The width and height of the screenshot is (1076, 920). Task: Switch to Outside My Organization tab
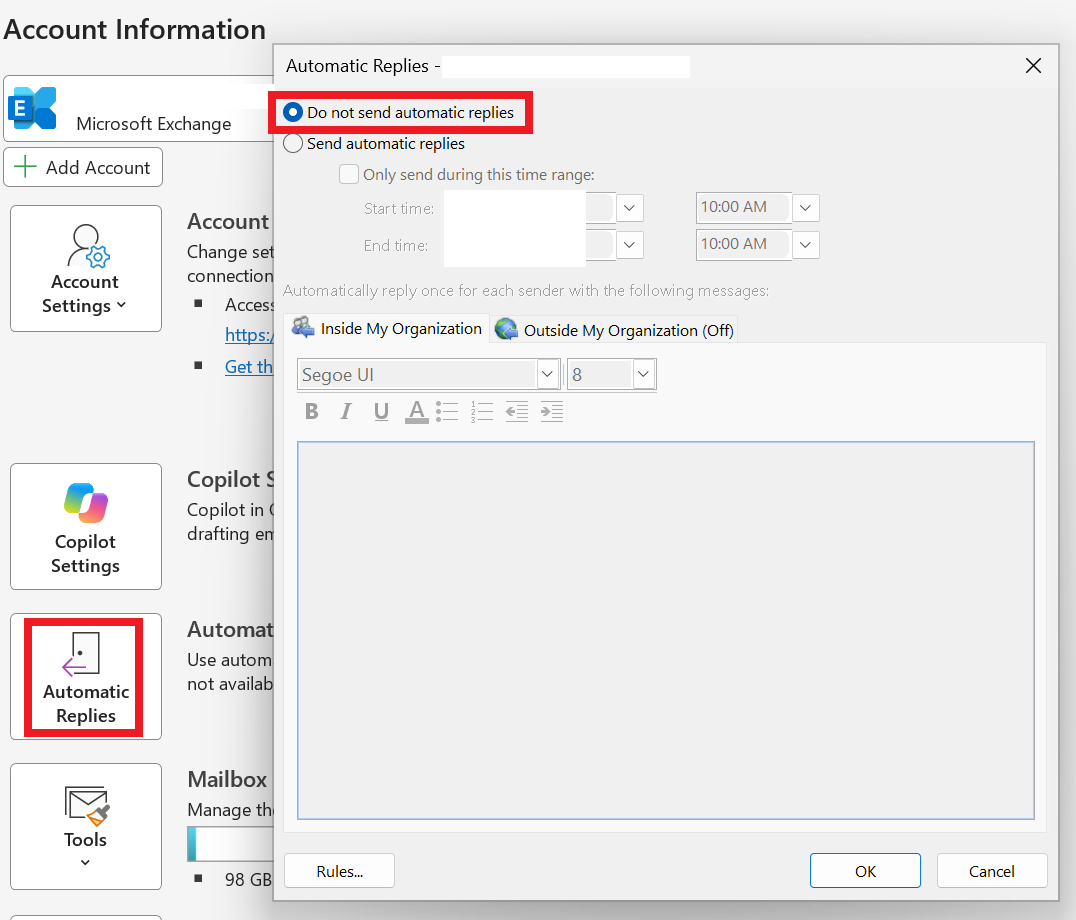(614, 331)
